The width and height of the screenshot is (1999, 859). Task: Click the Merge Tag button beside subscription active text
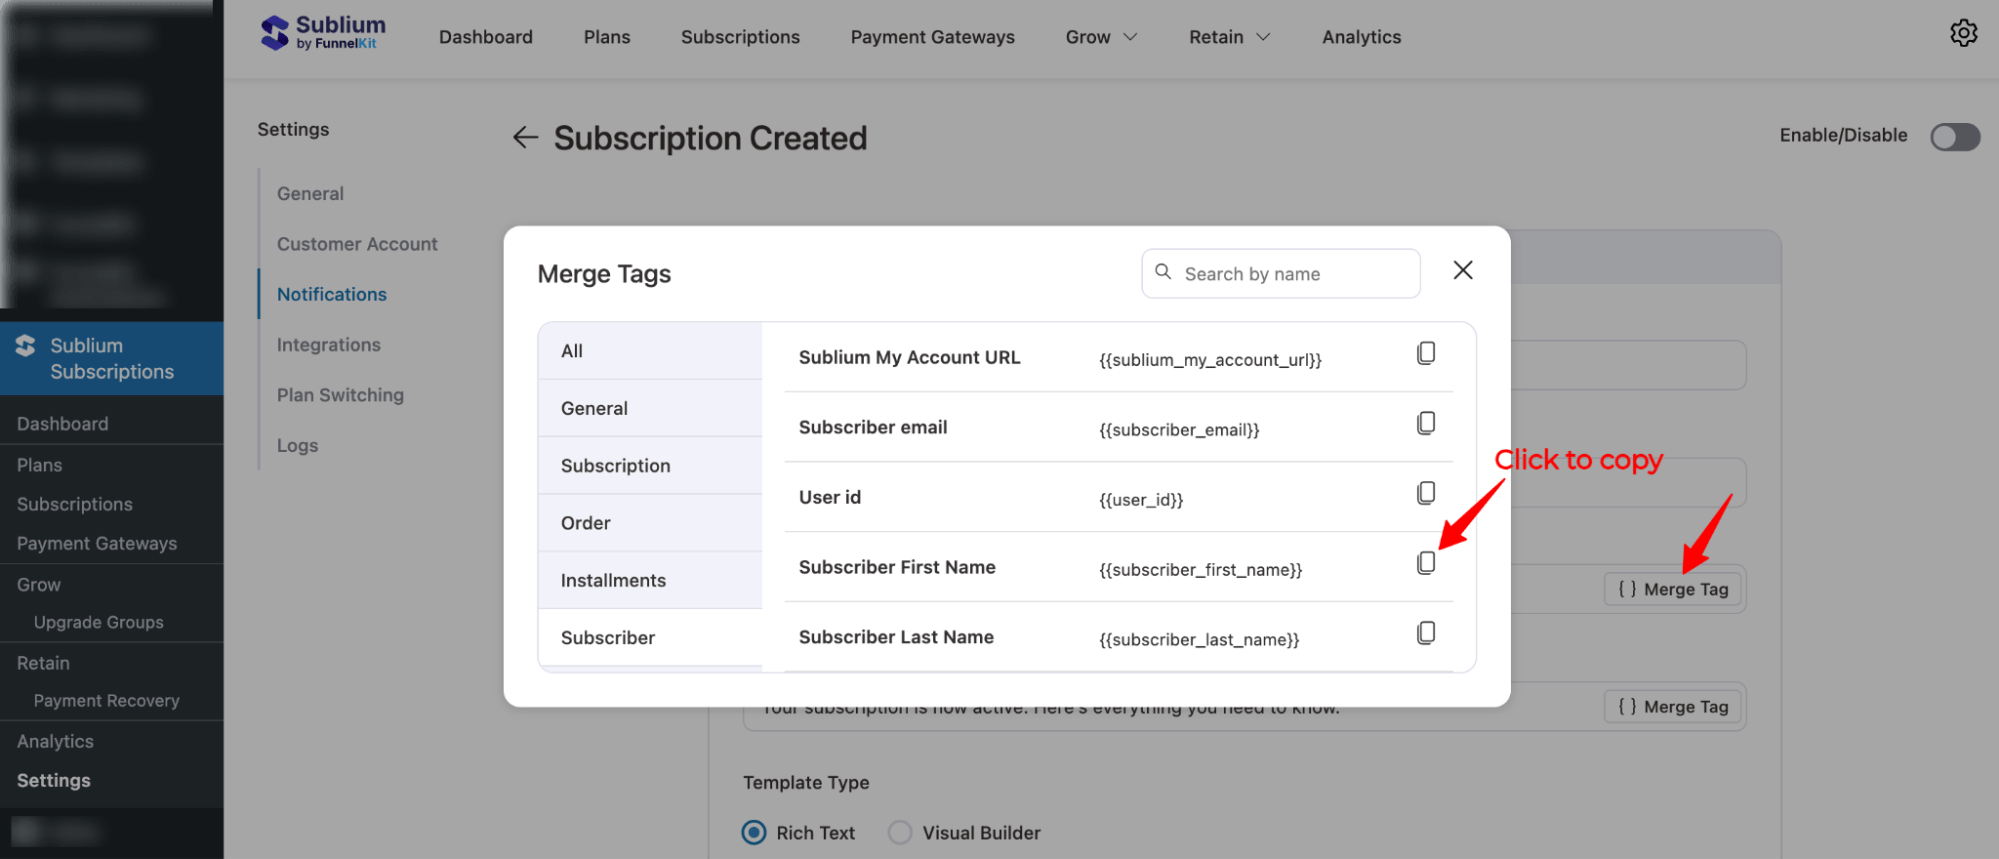click(1673, 707)
